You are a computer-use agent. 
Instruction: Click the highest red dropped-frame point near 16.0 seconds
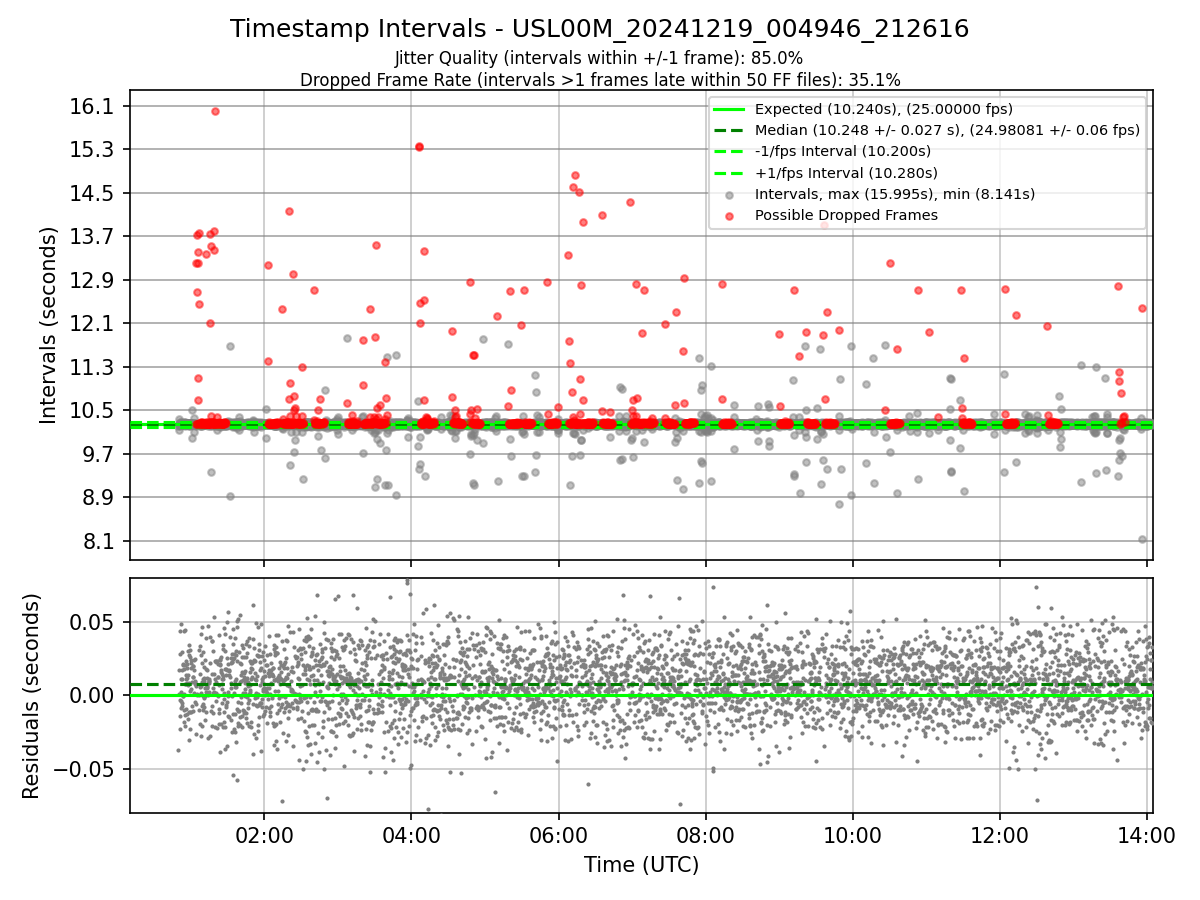(215, 111)
